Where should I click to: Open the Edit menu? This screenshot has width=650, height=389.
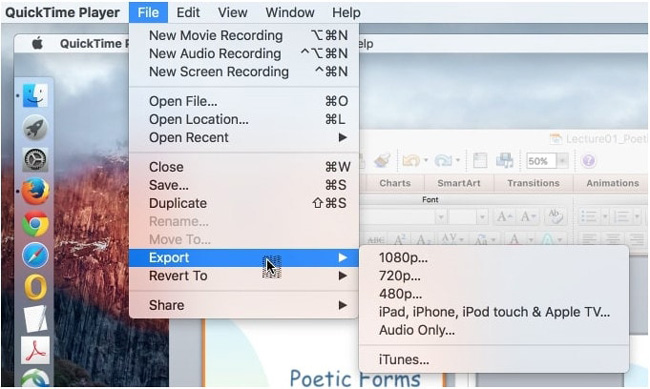[x=188, y=12]
